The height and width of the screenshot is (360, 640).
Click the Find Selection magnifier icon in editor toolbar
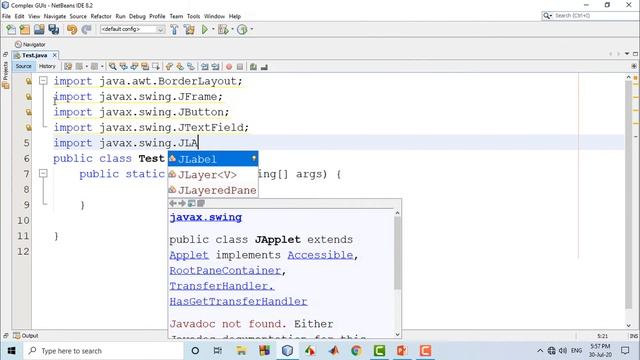point(112,67)
